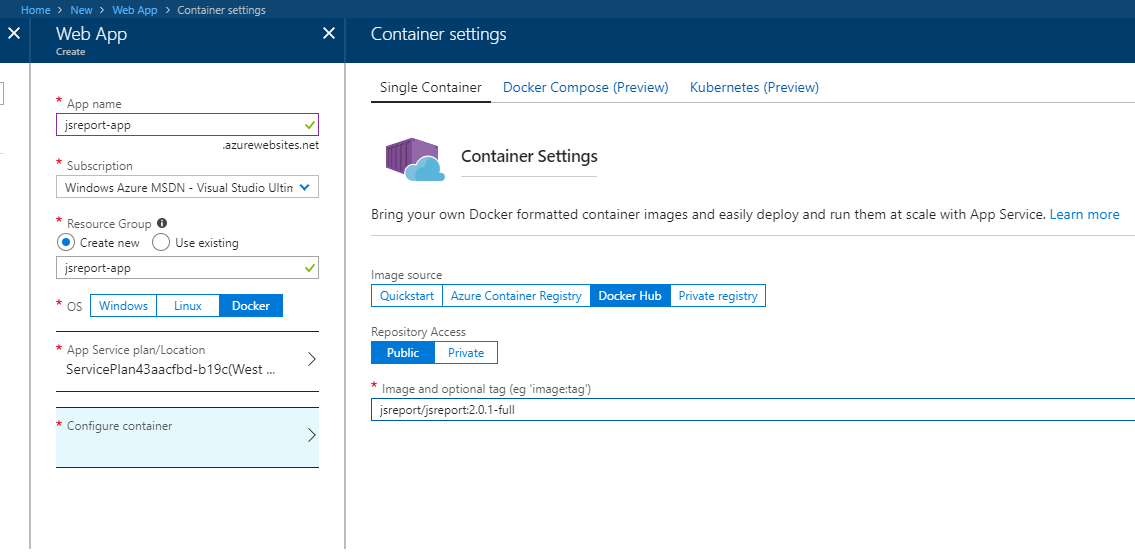Close the Web App create blade
The width and height of the screenshot is (1135, 554).
(329, 33)
